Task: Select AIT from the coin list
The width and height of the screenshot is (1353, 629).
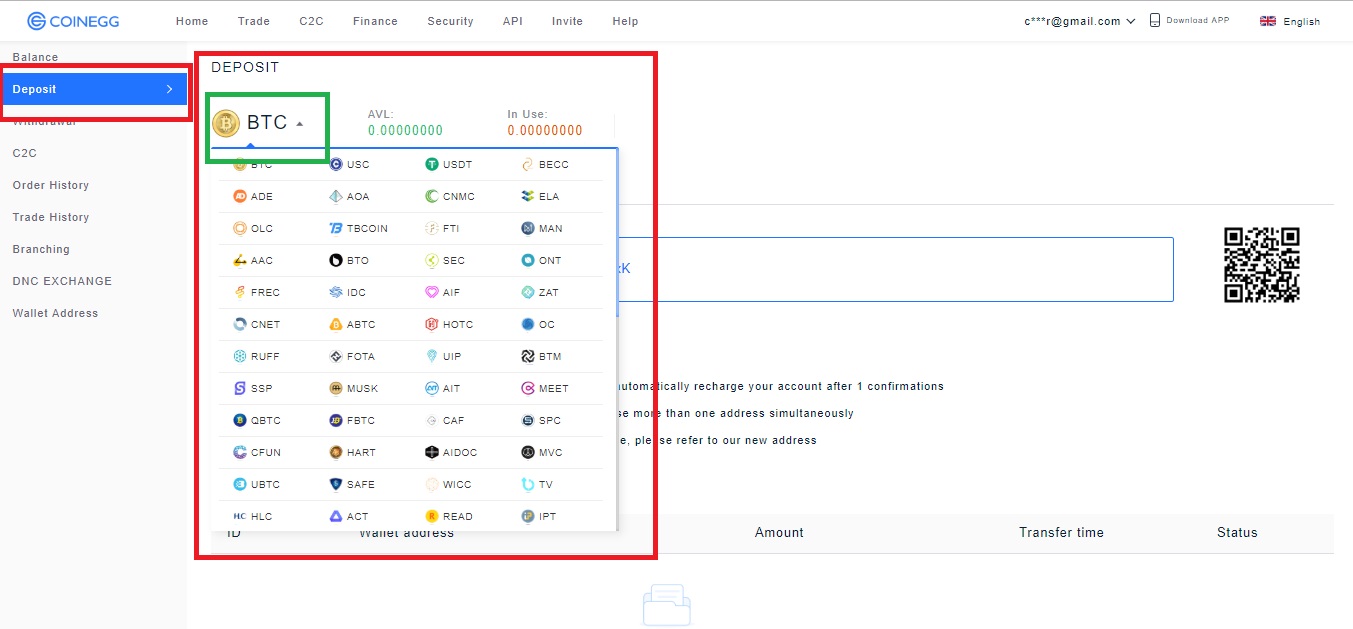Action: (x=443, y=388)
